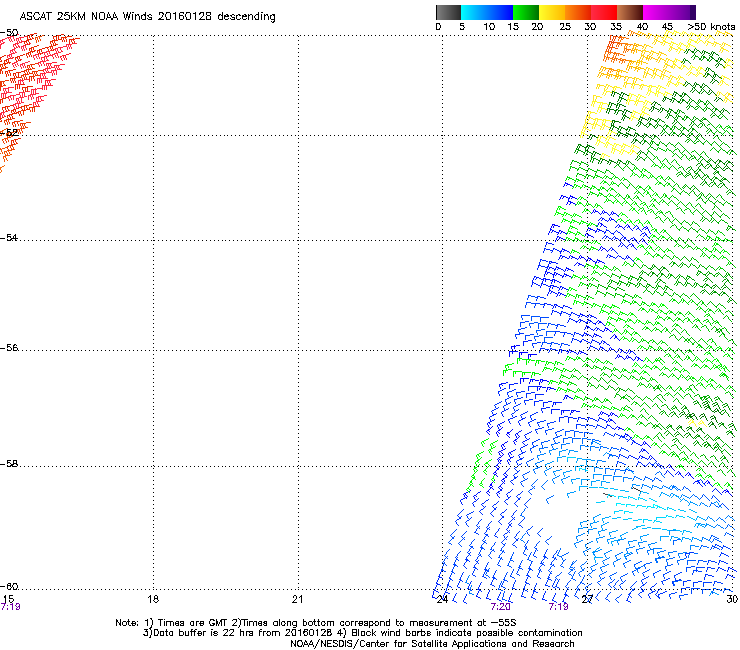Click the purple '7:19' time label beside '7:20'
740x650 pixels.
[x=558, y=607]
